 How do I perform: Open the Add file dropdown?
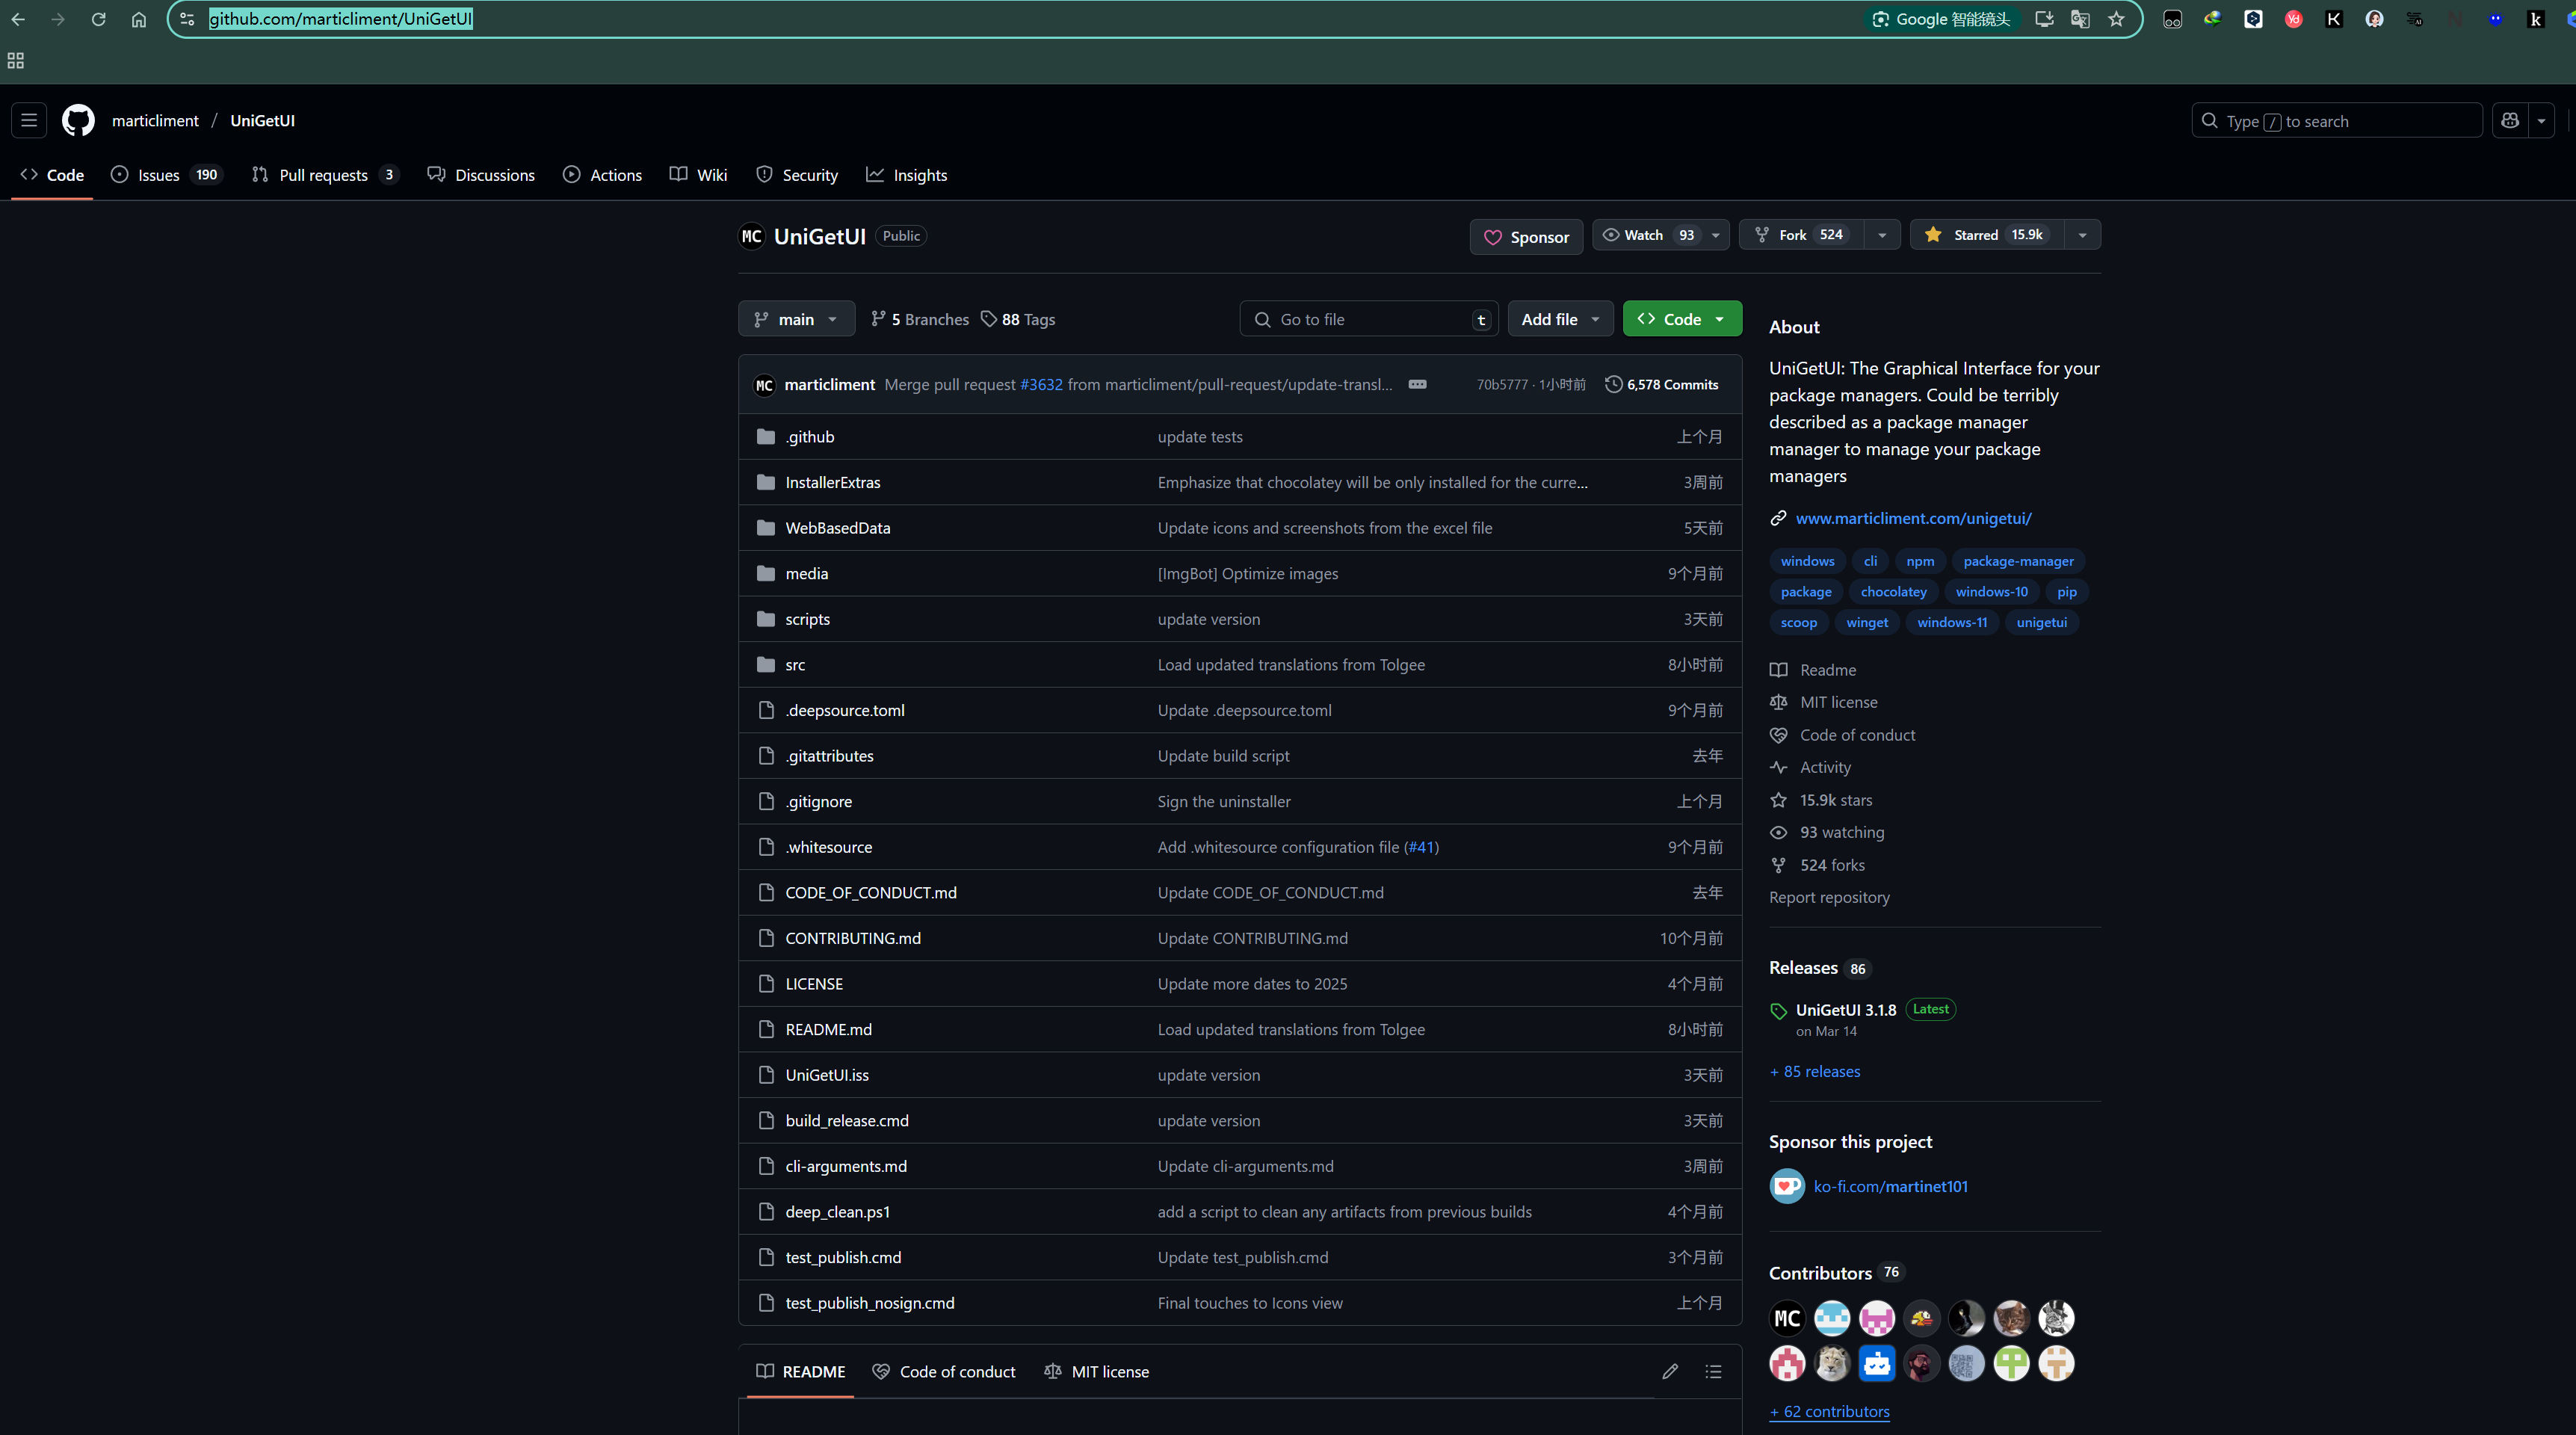point(1560,319)
